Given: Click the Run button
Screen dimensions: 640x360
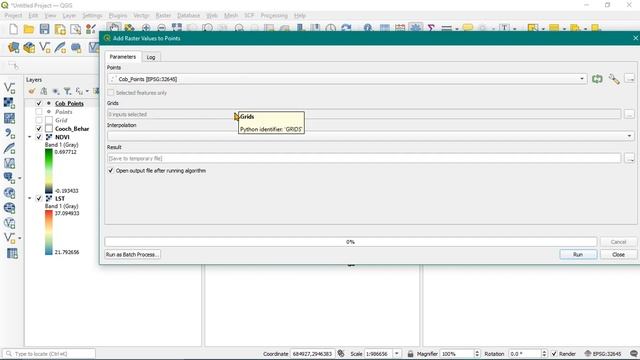Looking at the screenshot, I should tap(578, 254).
